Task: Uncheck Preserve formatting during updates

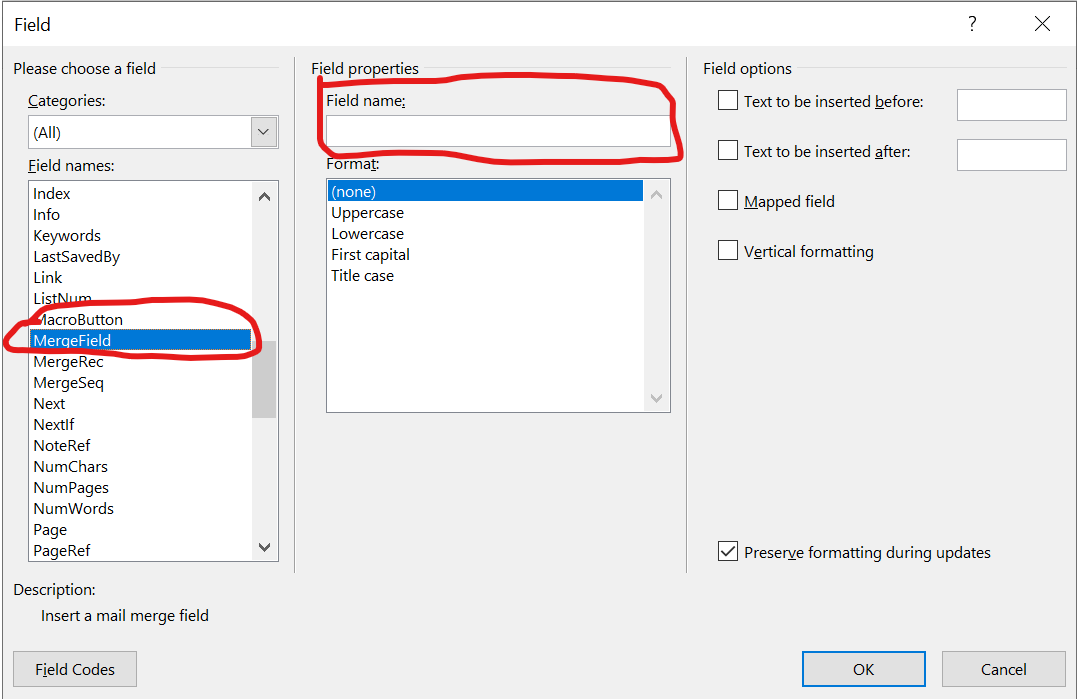Action: tap(728, 552)
